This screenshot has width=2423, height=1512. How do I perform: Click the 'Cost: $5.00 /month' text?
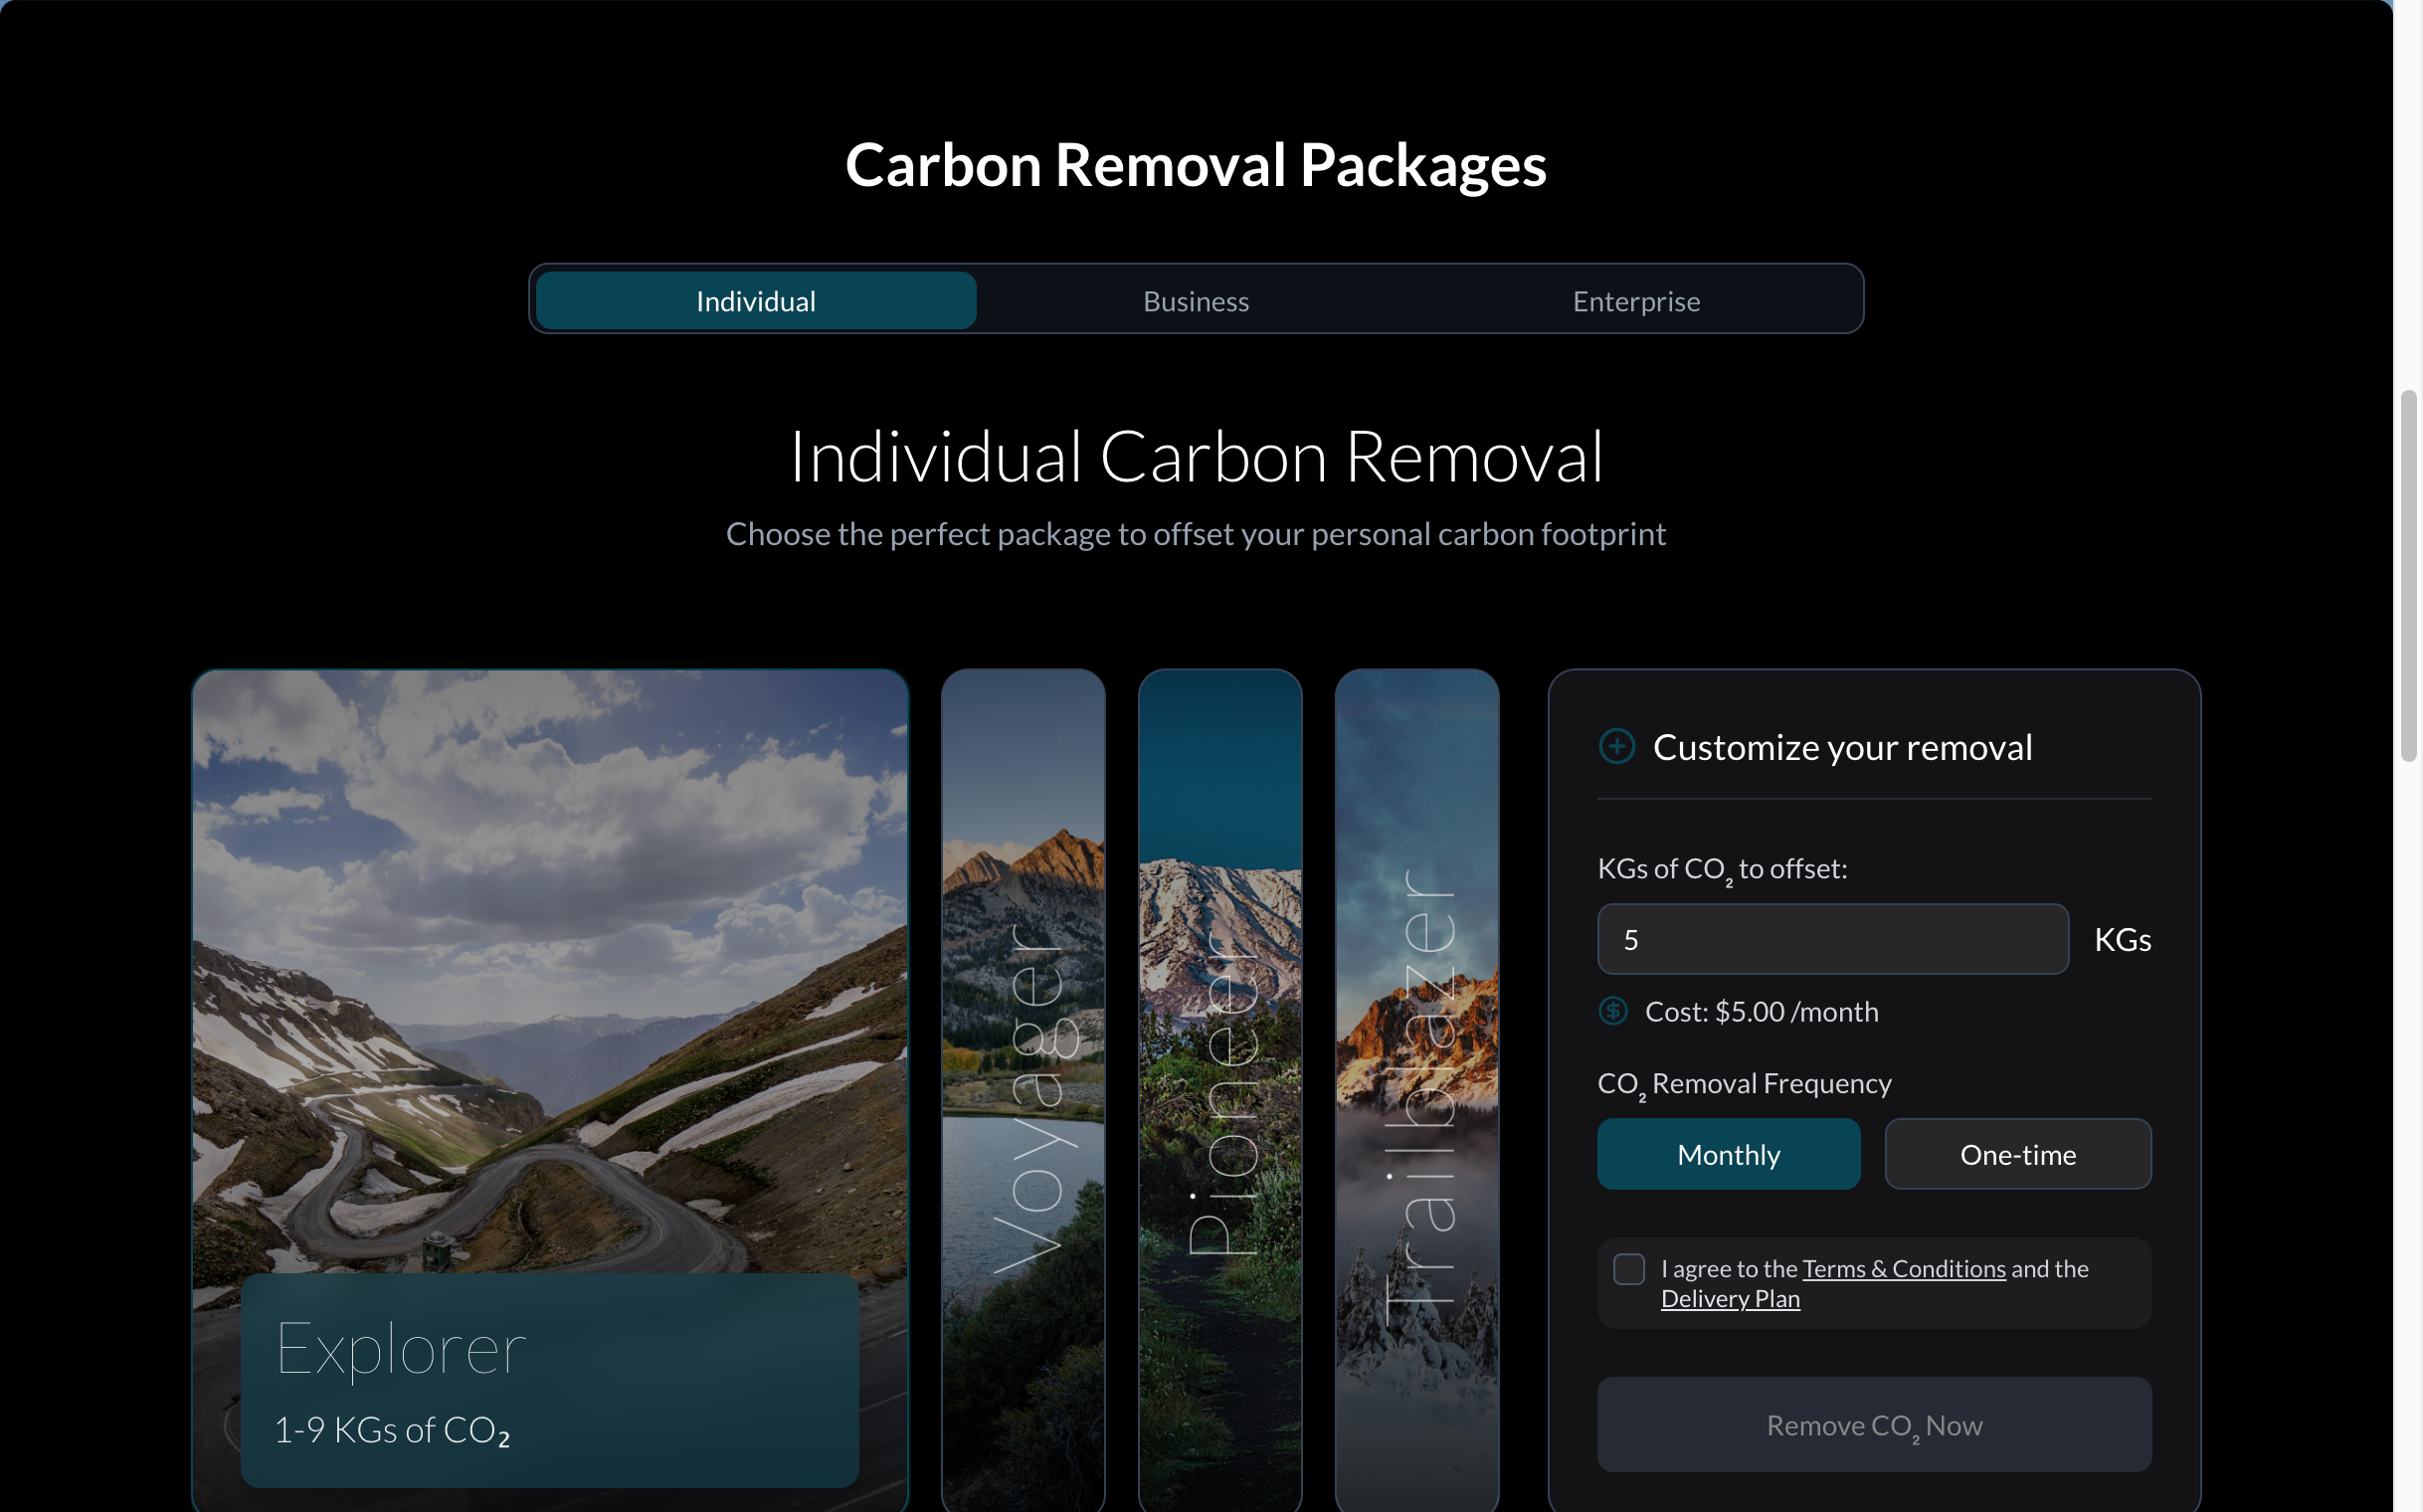pyautogui.click(x=1762, y=1011)
